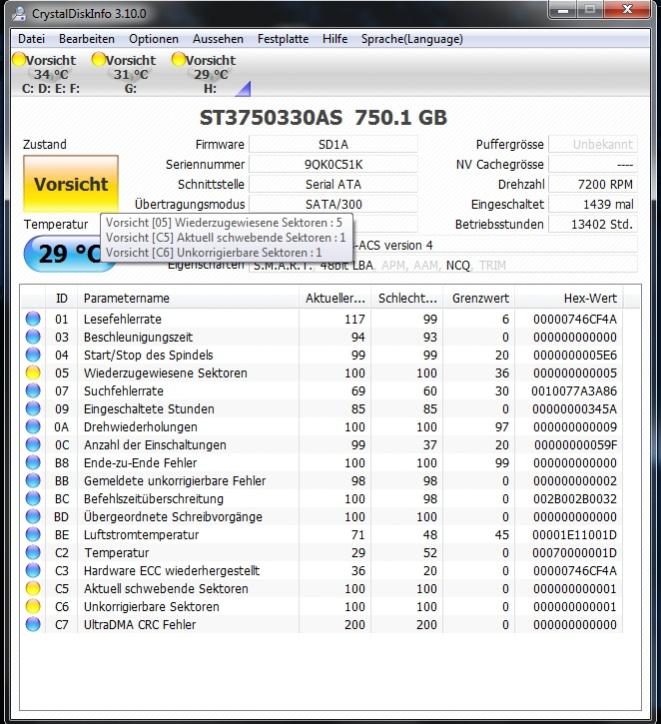Click the blue dot for Drehwiederholungen
661x724 pixels.
pos(33,427)
